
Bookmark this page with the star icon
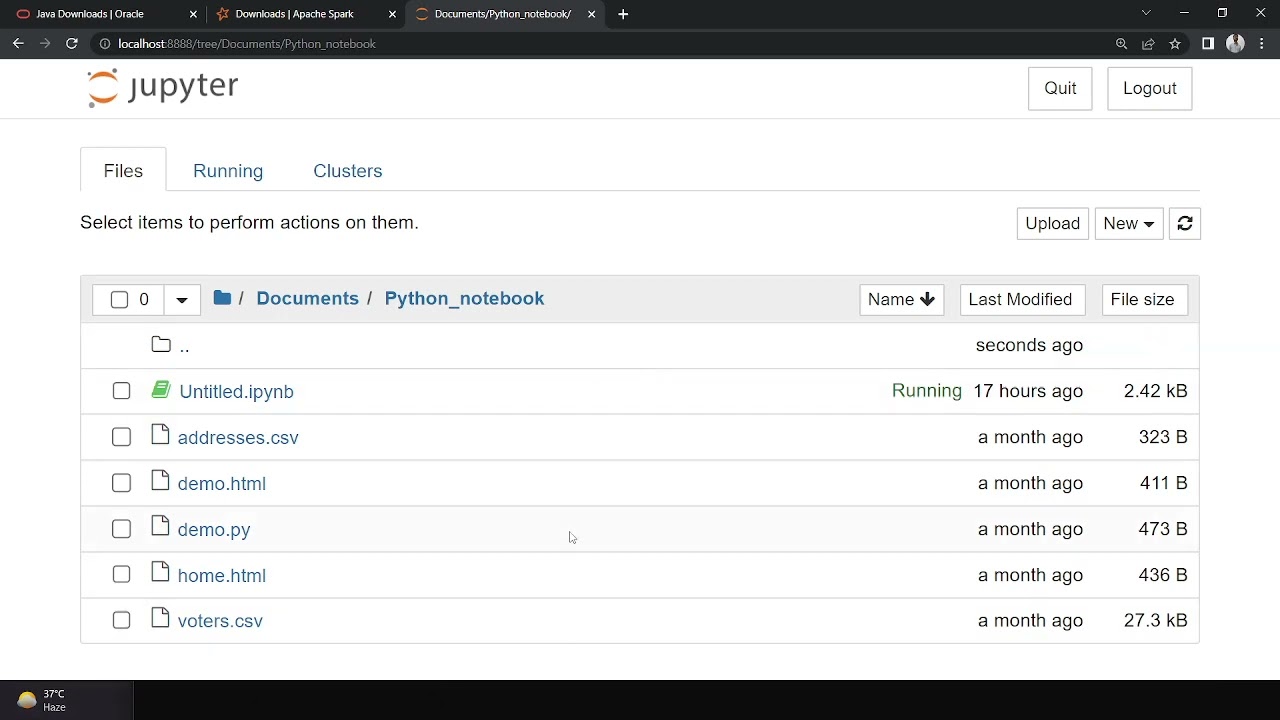tap(1175, 44)
